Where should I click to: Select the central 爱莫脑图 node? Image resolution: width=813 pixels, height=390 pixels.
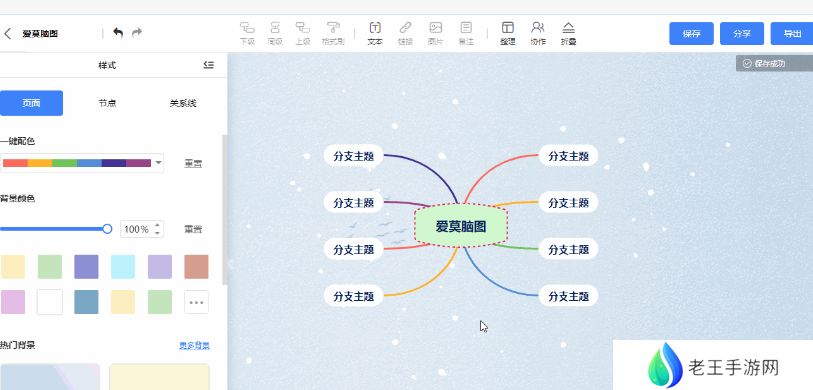460,226
